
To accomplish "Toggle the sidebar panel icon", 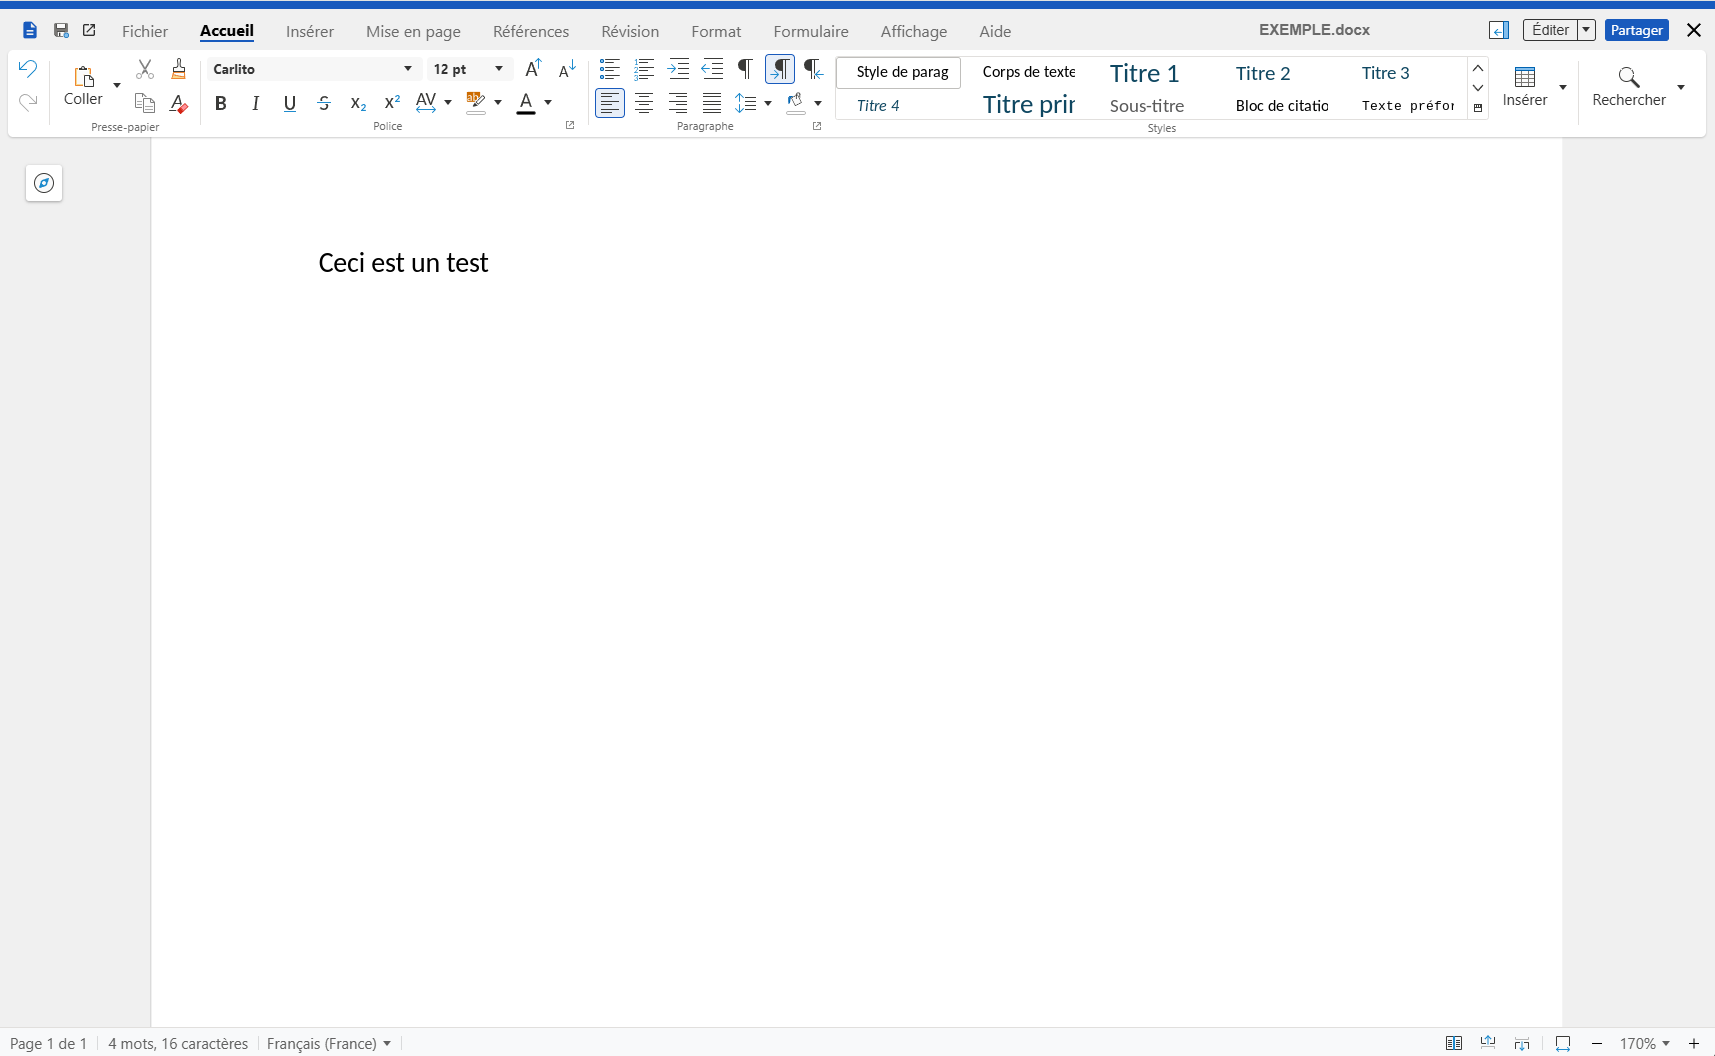I will (x=1499, y=30).
